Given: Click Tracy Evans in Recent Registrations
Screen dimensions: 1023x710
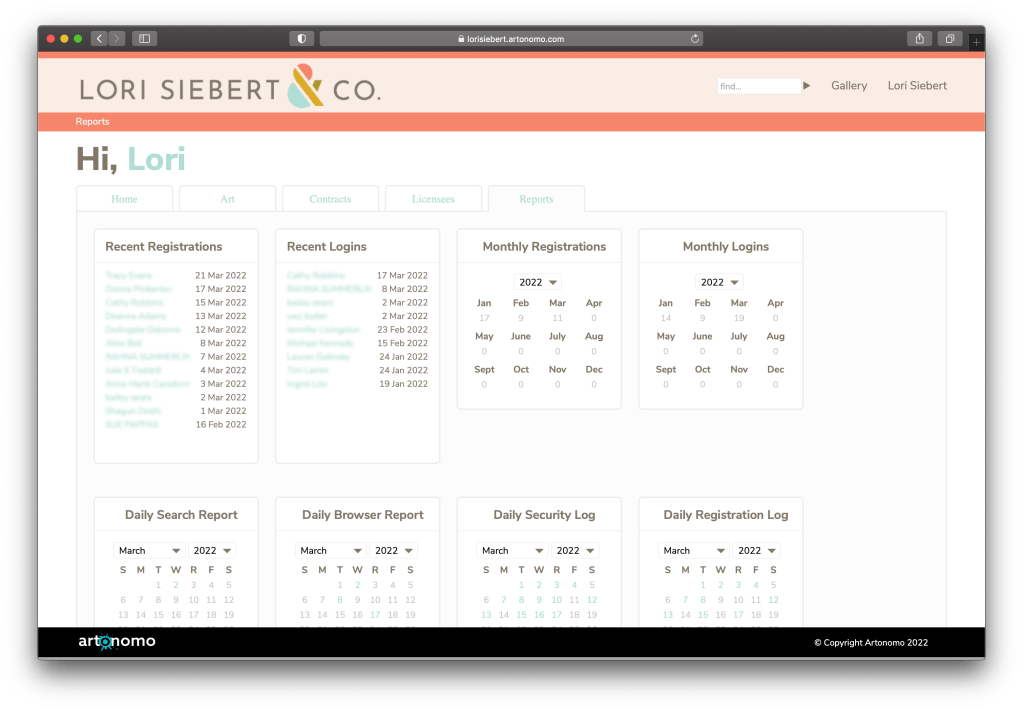Looking at the screenshot, I should point(129,275).
